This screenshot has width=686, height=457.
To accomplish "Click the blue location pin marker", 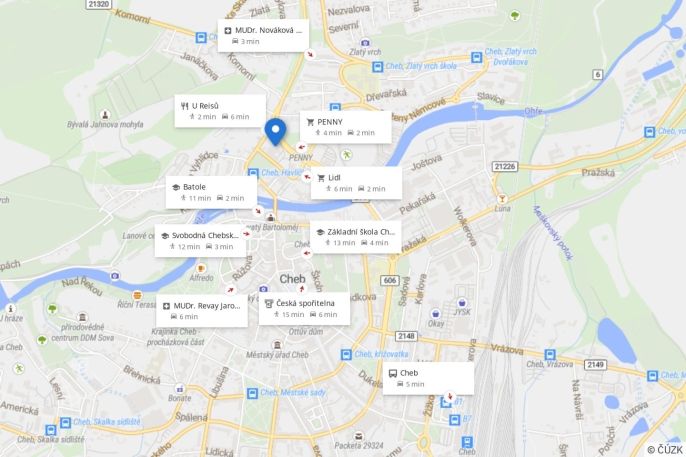I will [276, 132].
